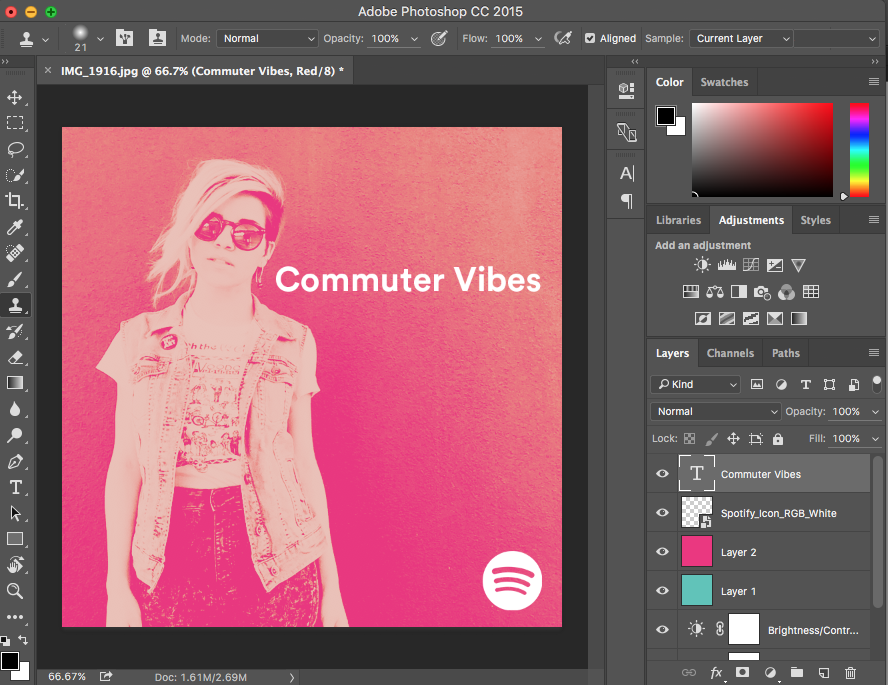Image resolution: width=888 pixels, height=685 pixels.
Task: Pick the Eyedropper tool
Action: (15, 227)
